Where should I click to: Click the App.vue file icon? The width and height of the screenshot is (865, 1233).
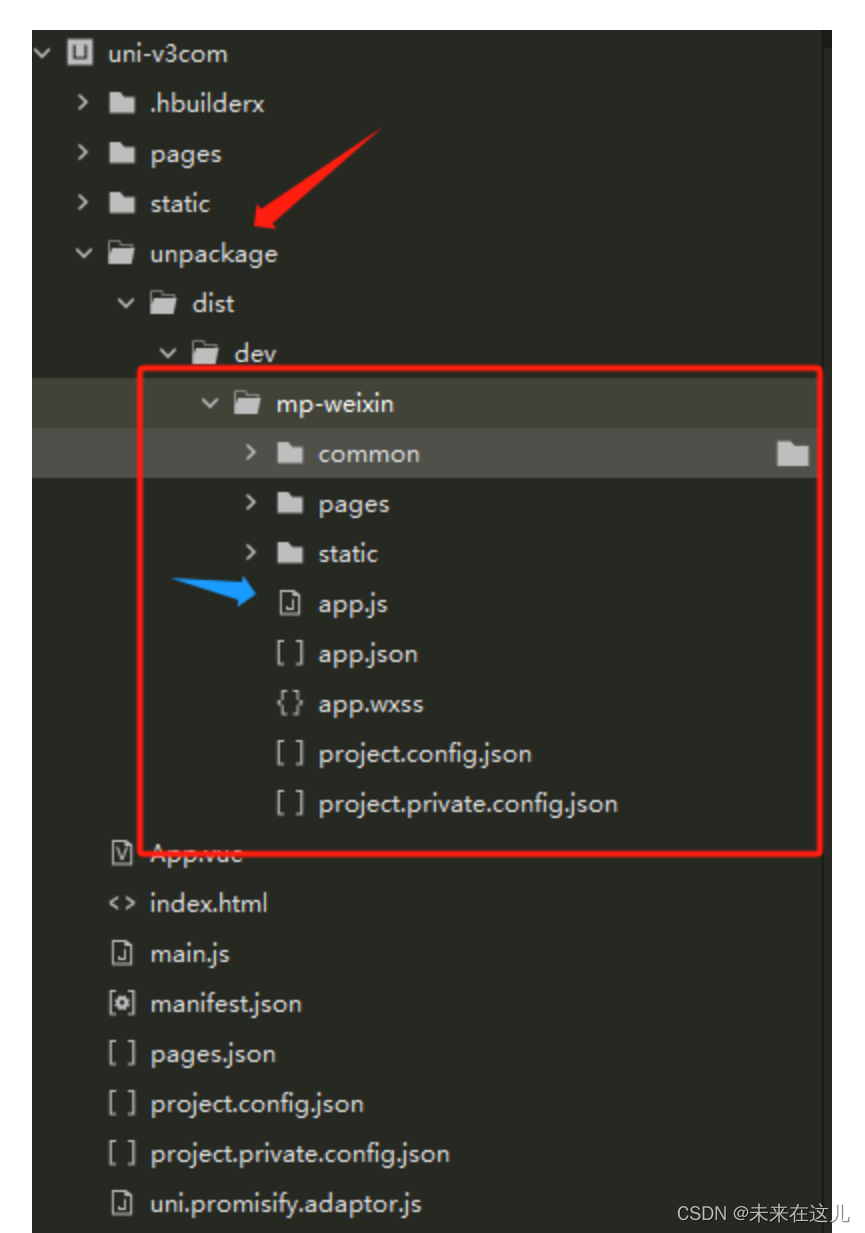point(122,853)
